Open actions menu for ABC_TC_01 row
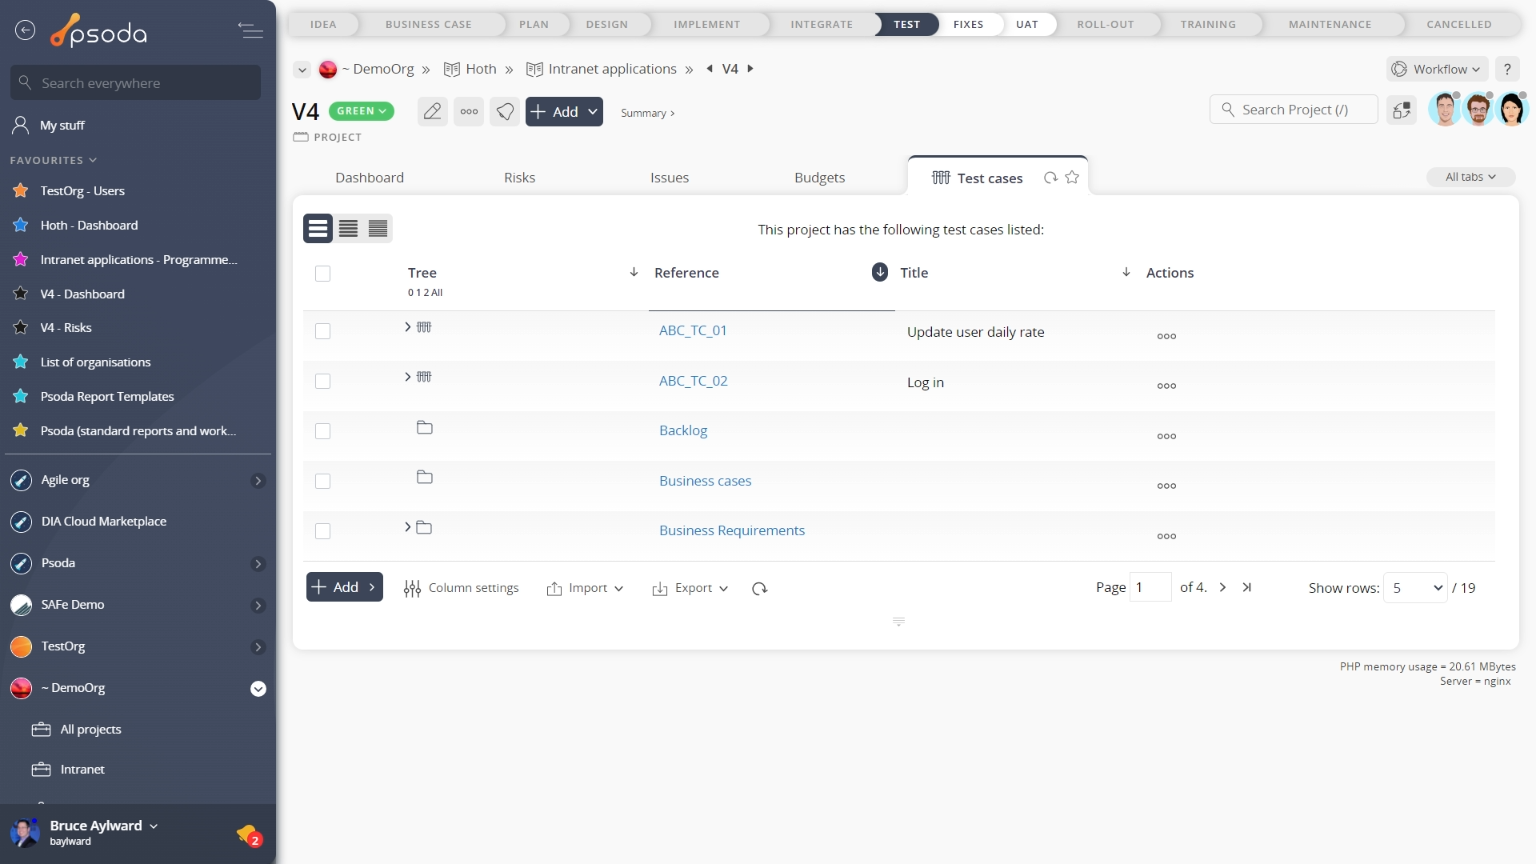 coord(1166,336)
